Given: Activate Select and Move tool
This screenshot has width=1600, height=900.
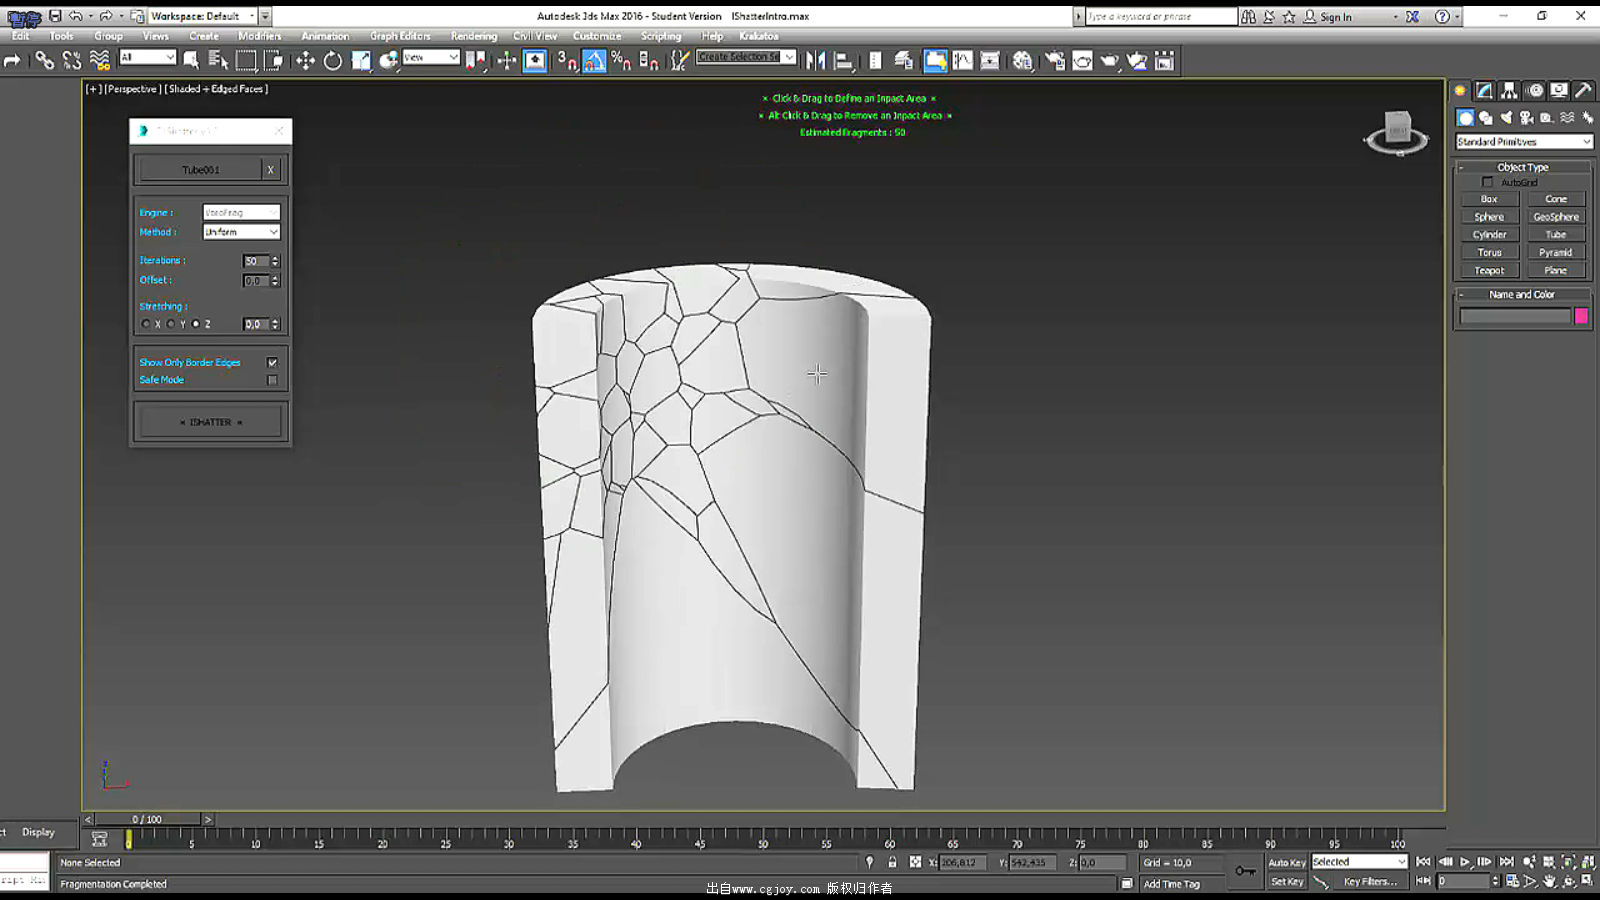Looking at the screenshot, I should click(x=305, y=61).
